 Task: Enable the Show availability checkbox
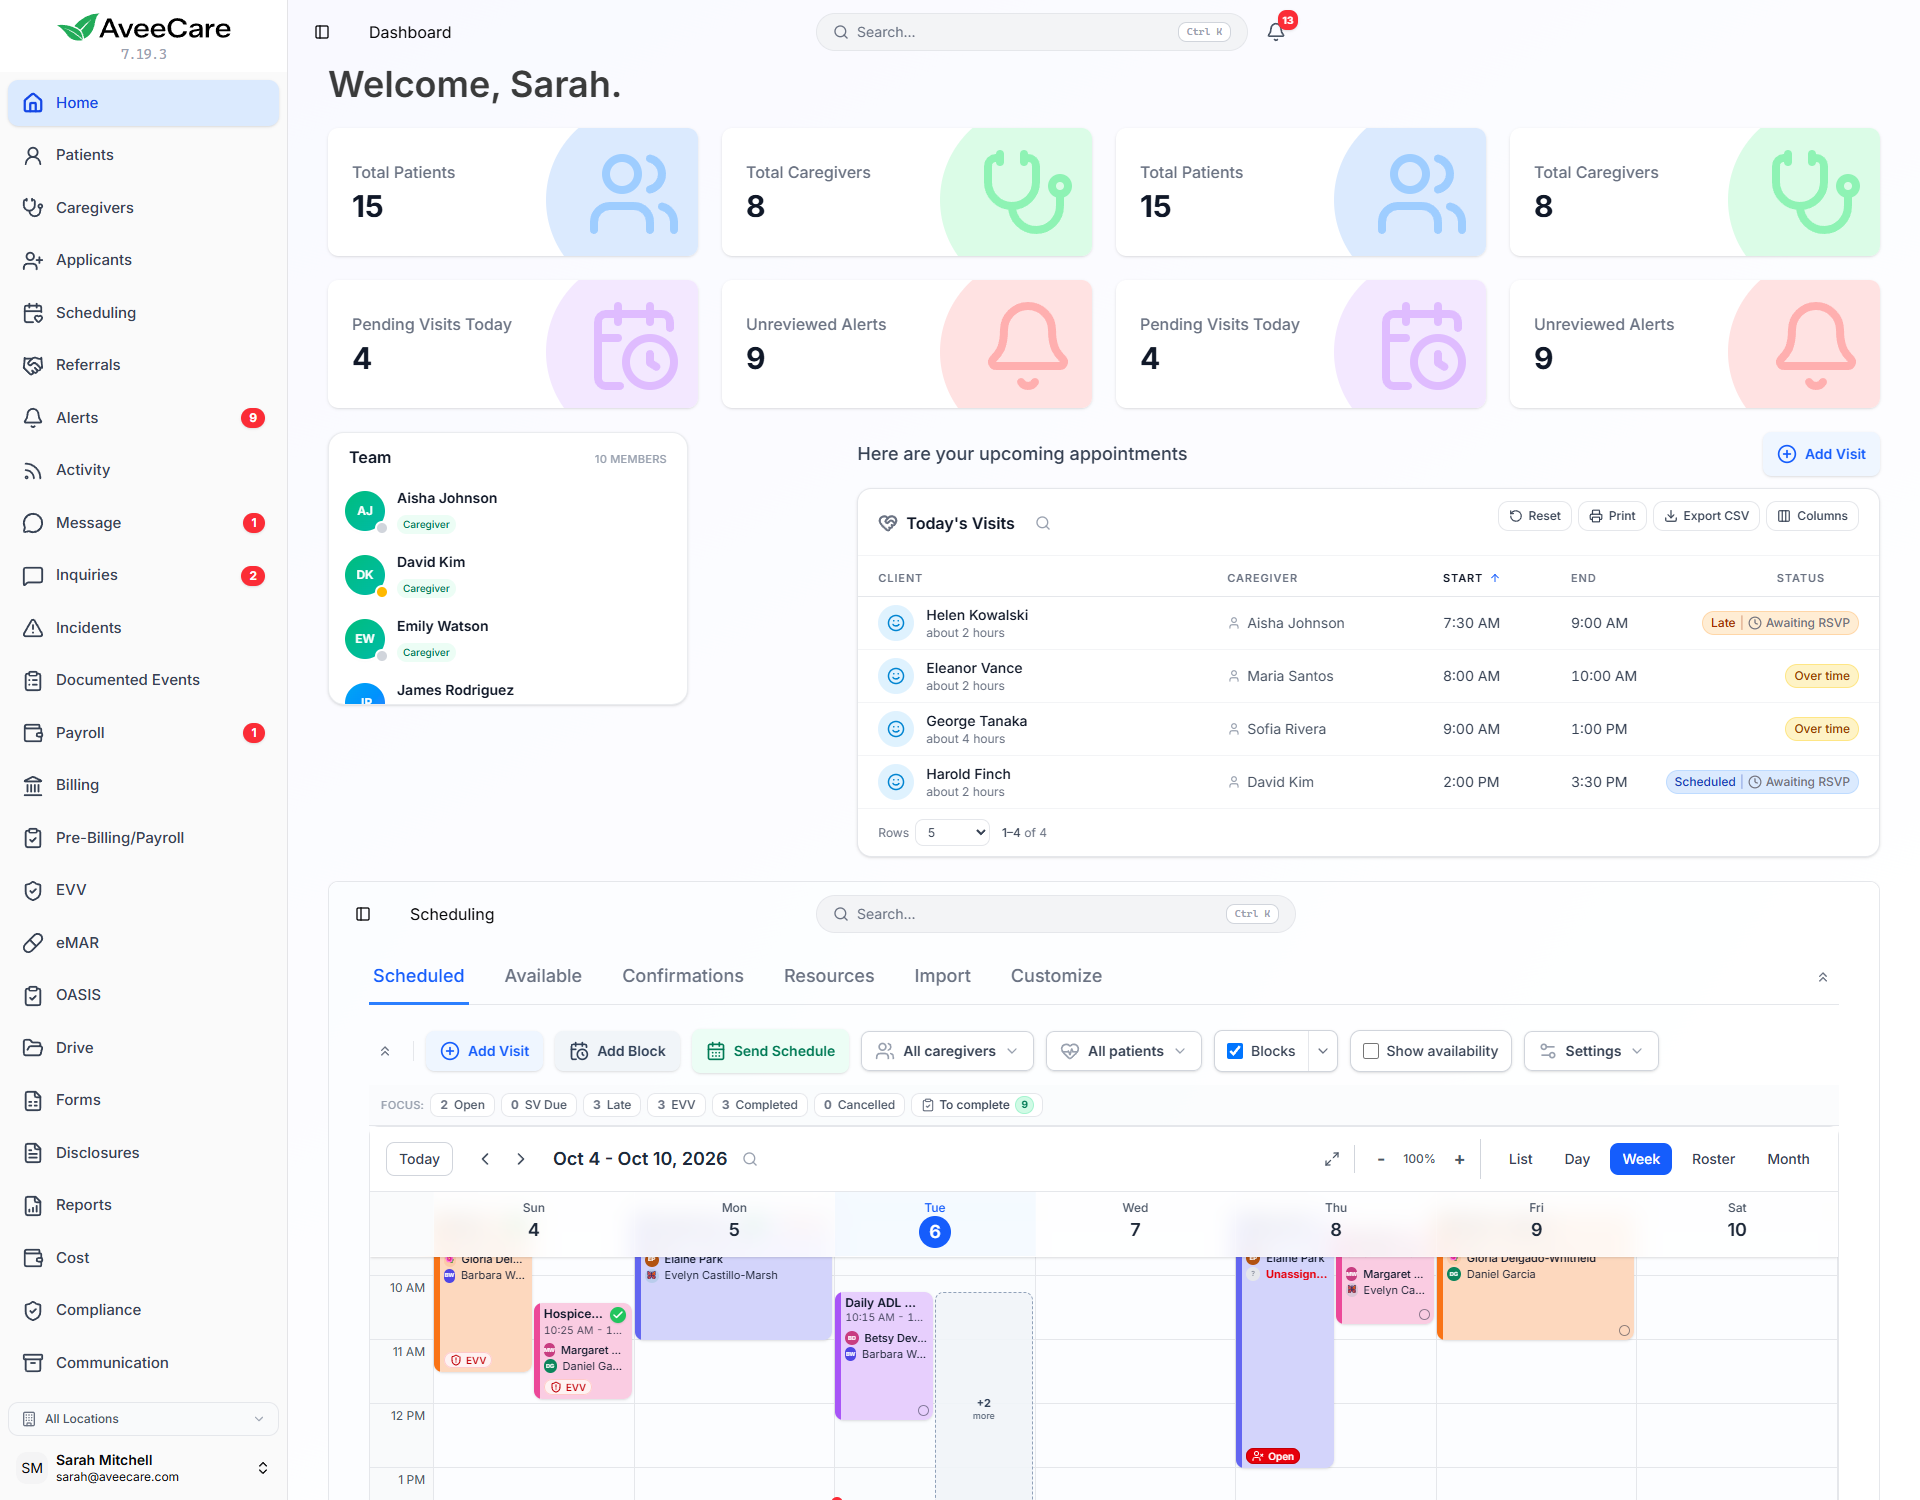(x=1371, y=1051)
